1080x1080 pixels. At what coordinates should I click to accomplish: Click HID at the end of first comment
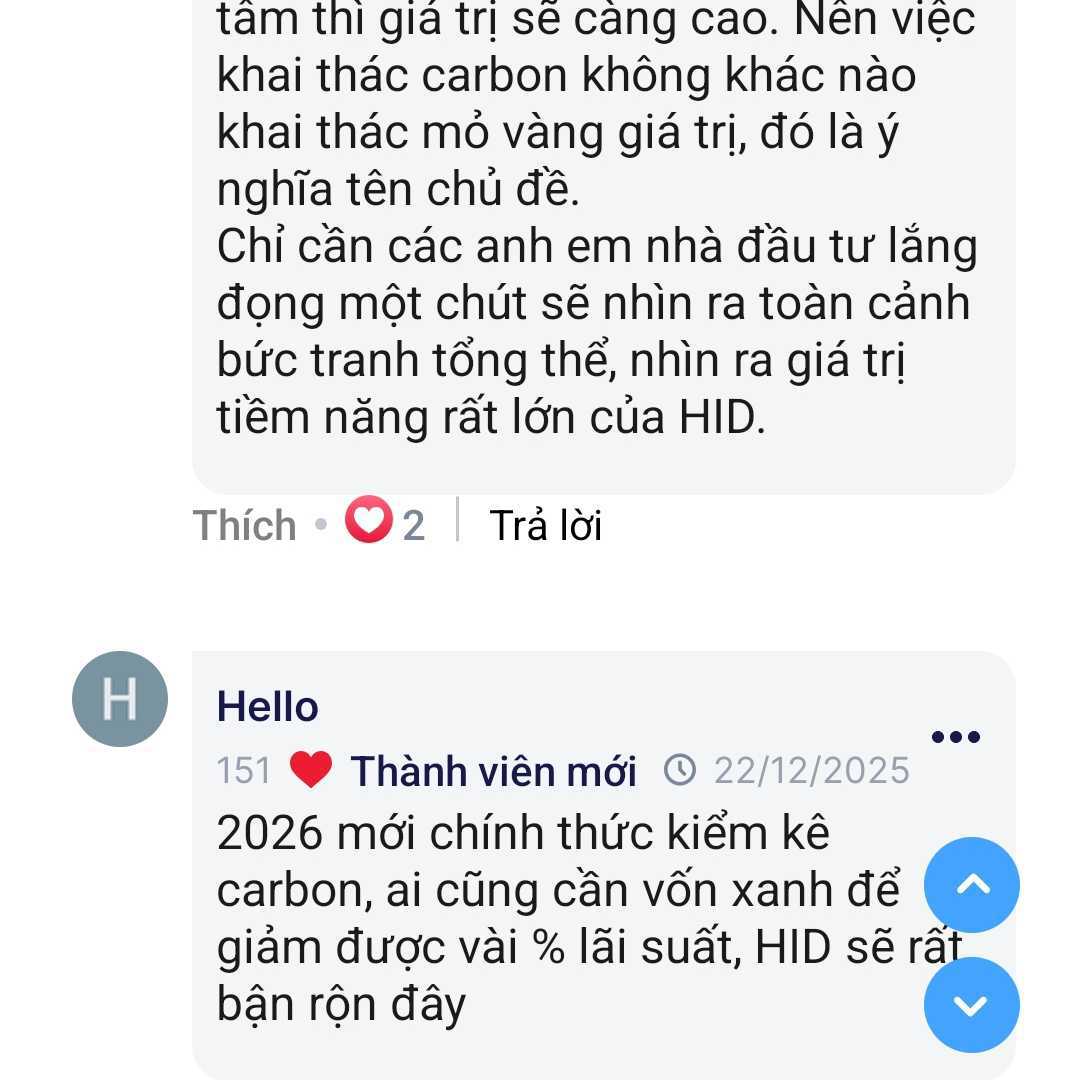(714, 417)
